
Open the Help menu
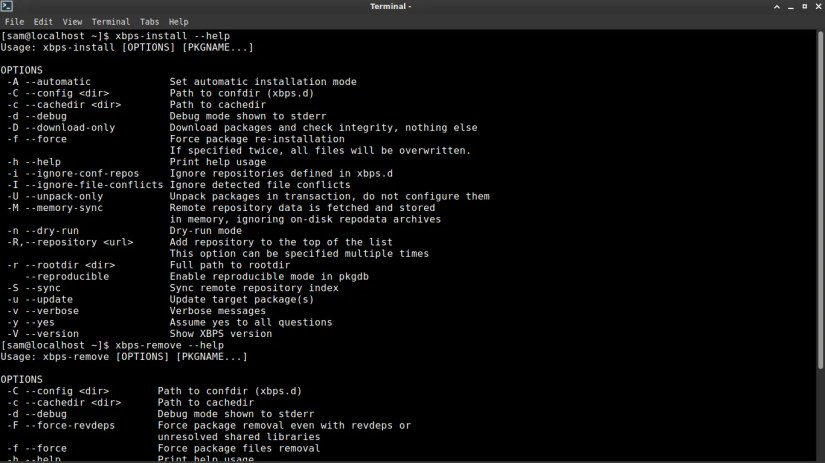coord(178,22)
